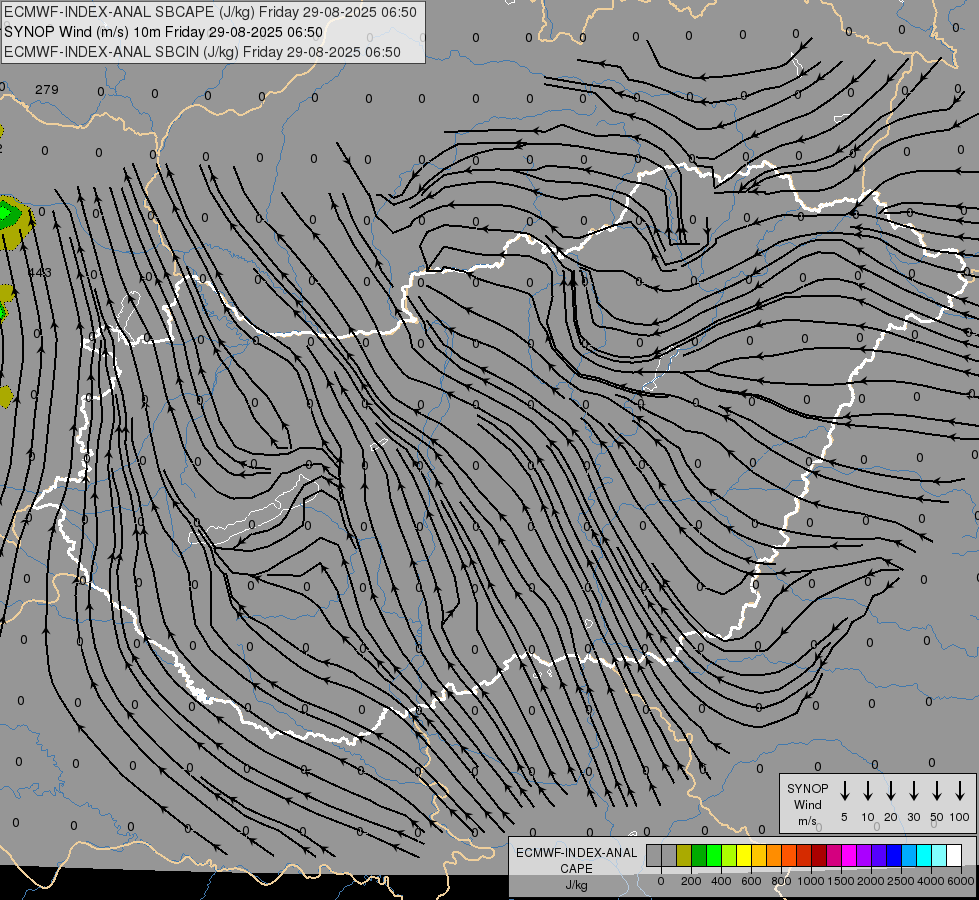Screen dimensions: 979x900
Task: Click the 200 value on the CAPE scale
Action: click(691, 881)
